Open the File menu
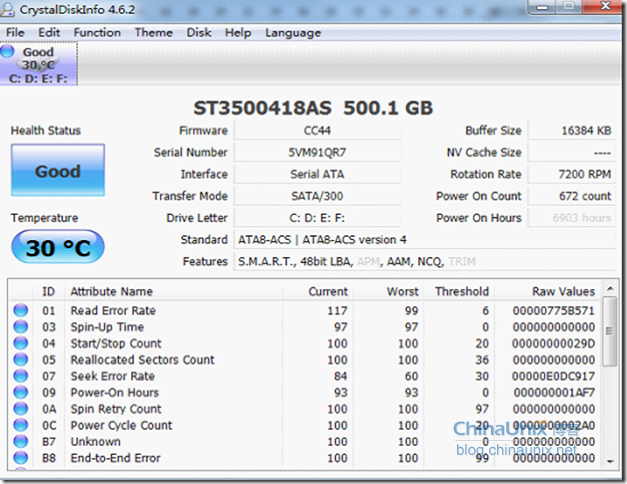627x484 pixels. coord(15,32)
